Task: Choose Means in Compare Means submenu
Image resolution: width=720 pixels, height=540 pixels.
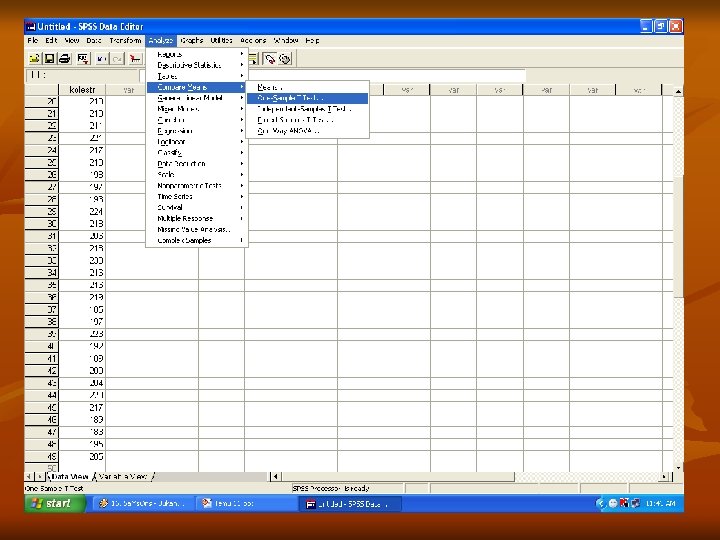Action: pyautogui.click(x=307, y=87)
